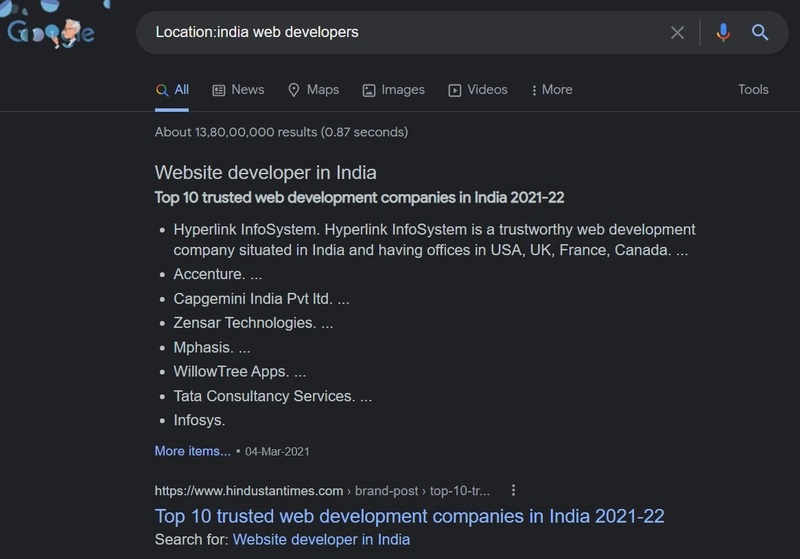Search for 'Website developer in India' link
This screenshot has height=559, width=800.
[321, 540]
